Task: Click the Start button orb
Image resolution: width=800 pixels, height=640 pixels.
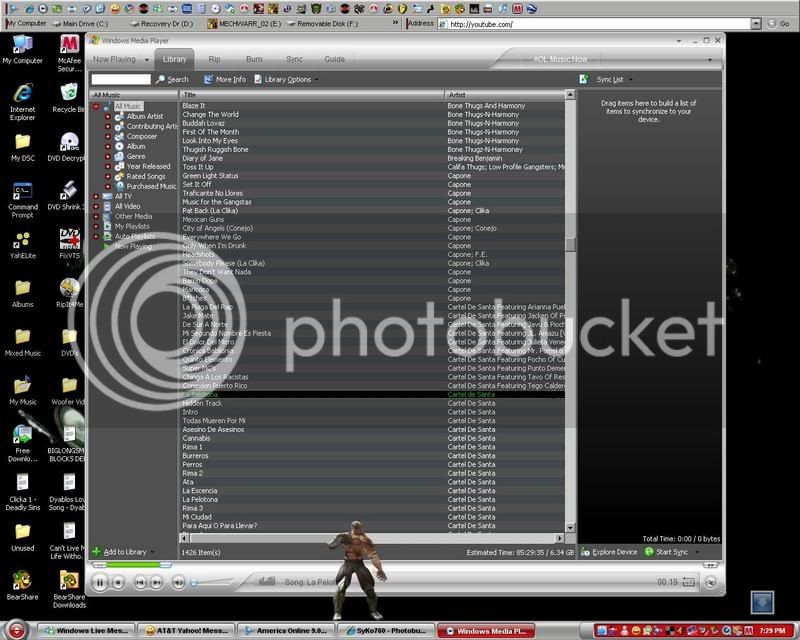Action: (x=17, y=630)
